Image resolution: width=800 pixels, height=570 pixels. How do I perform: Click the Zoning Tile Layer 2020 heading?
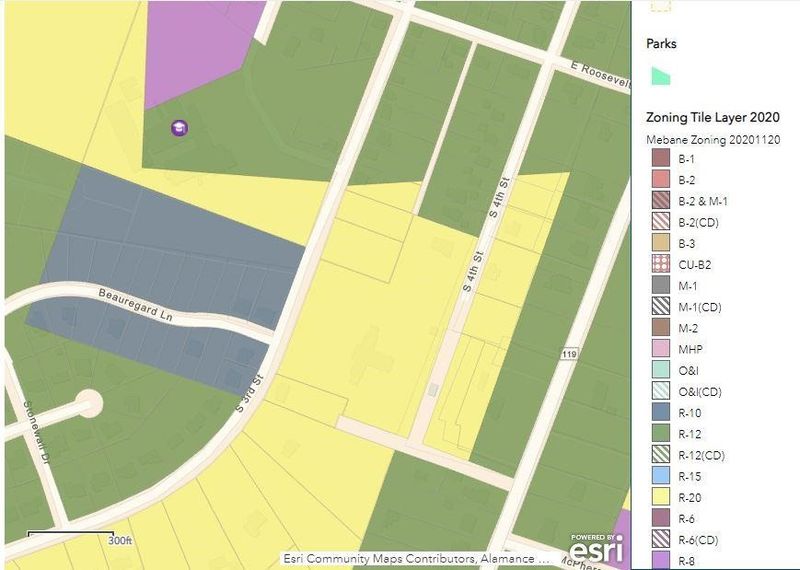713,117
